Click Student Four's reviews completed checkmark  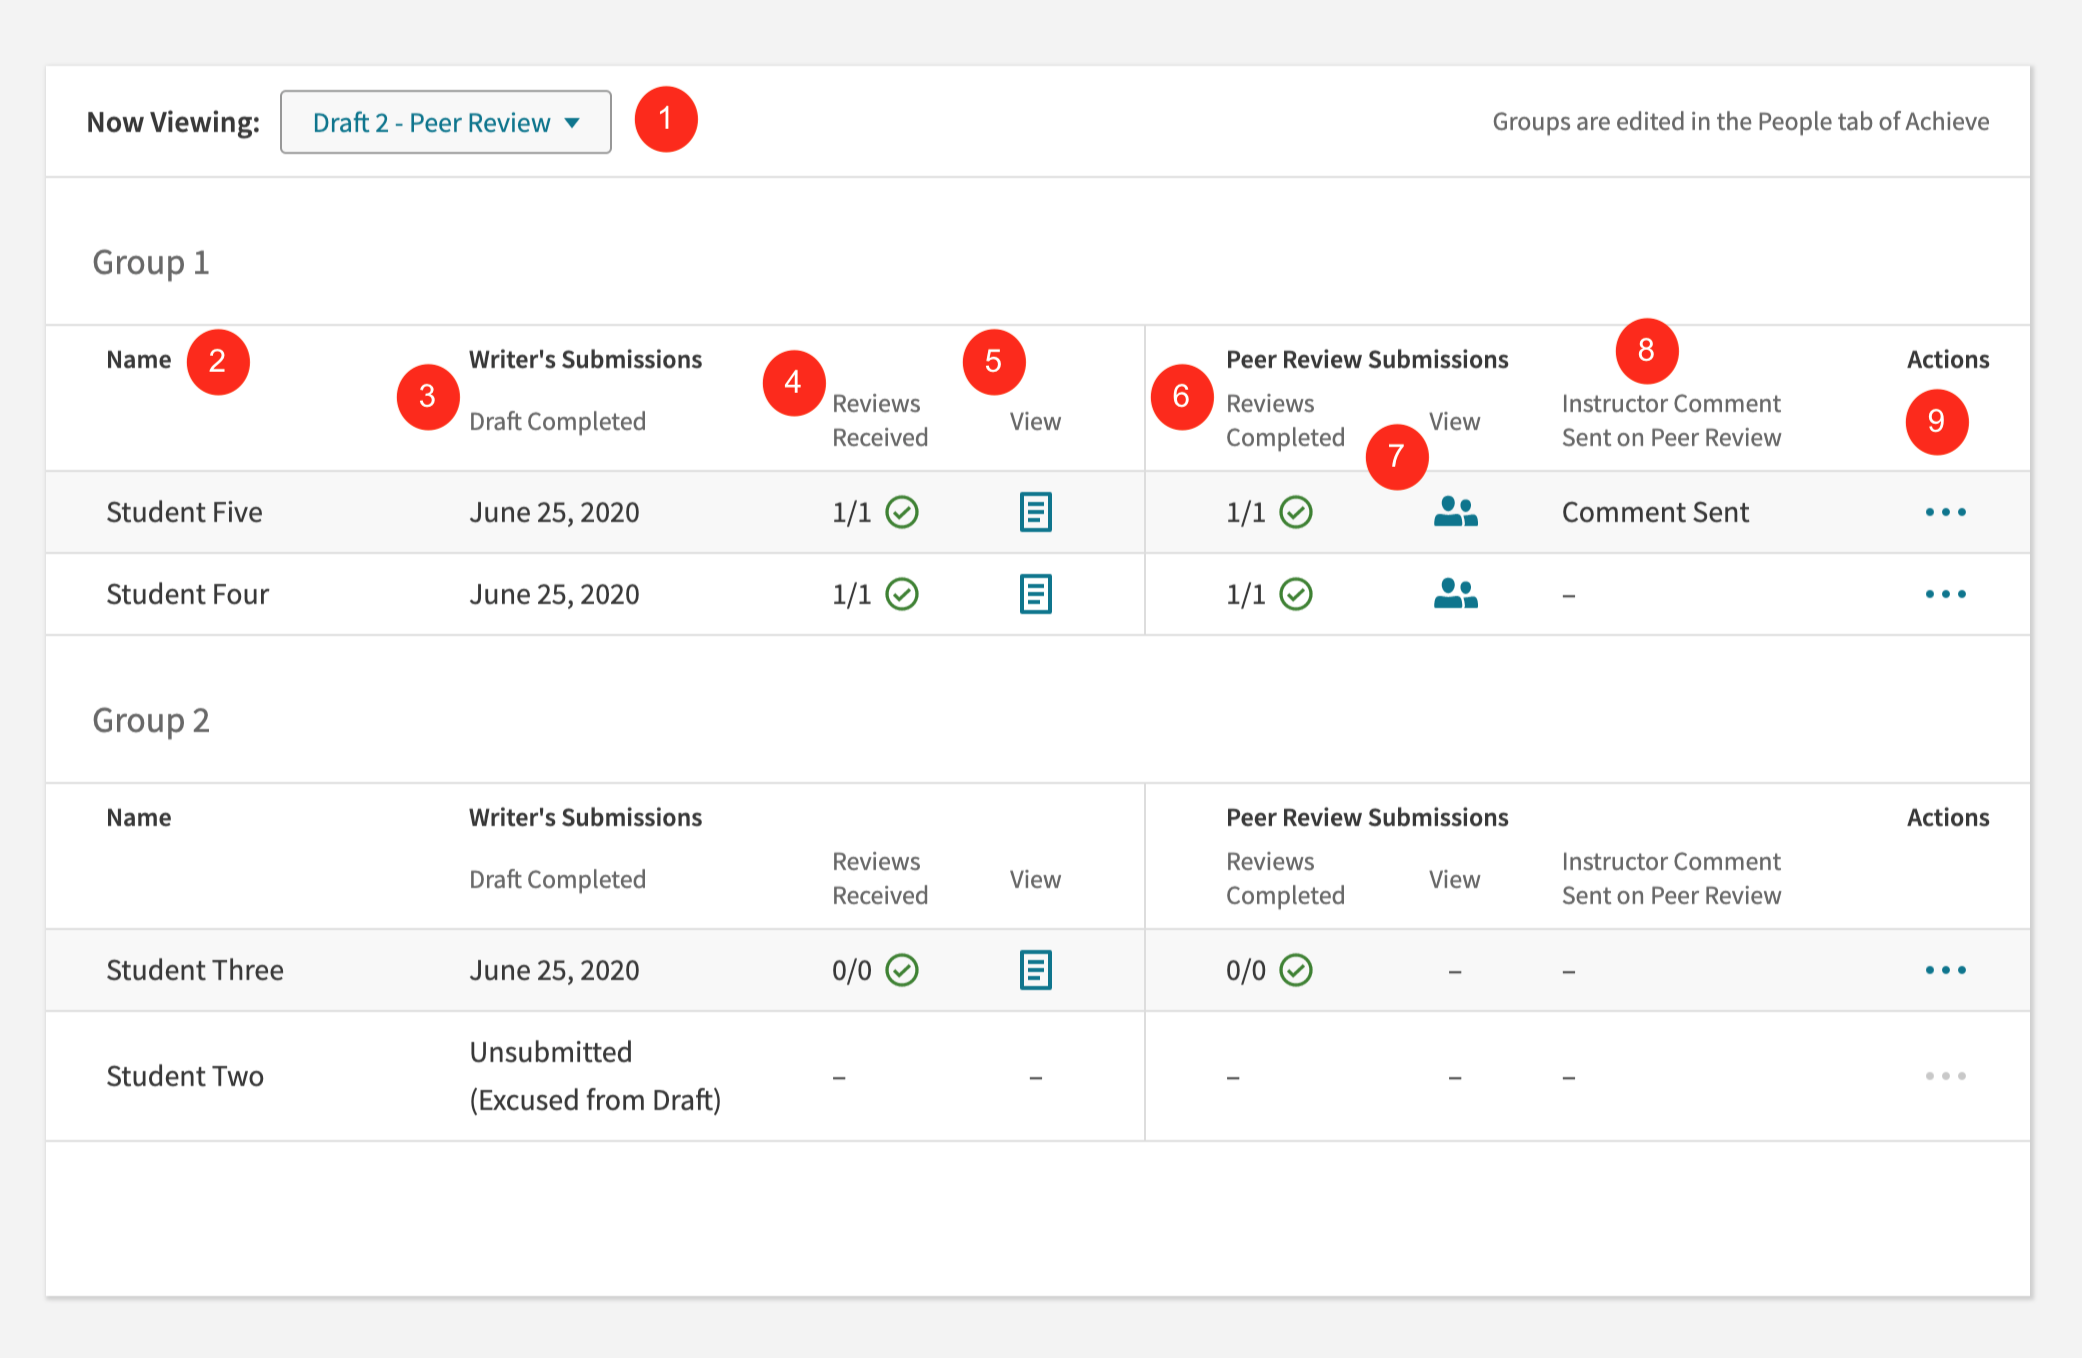[1296, 594]
